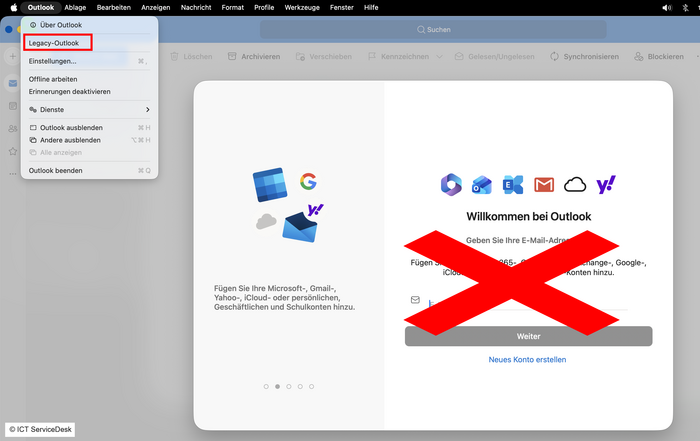Select the fifth onboarding page dot

pos(312,387)
